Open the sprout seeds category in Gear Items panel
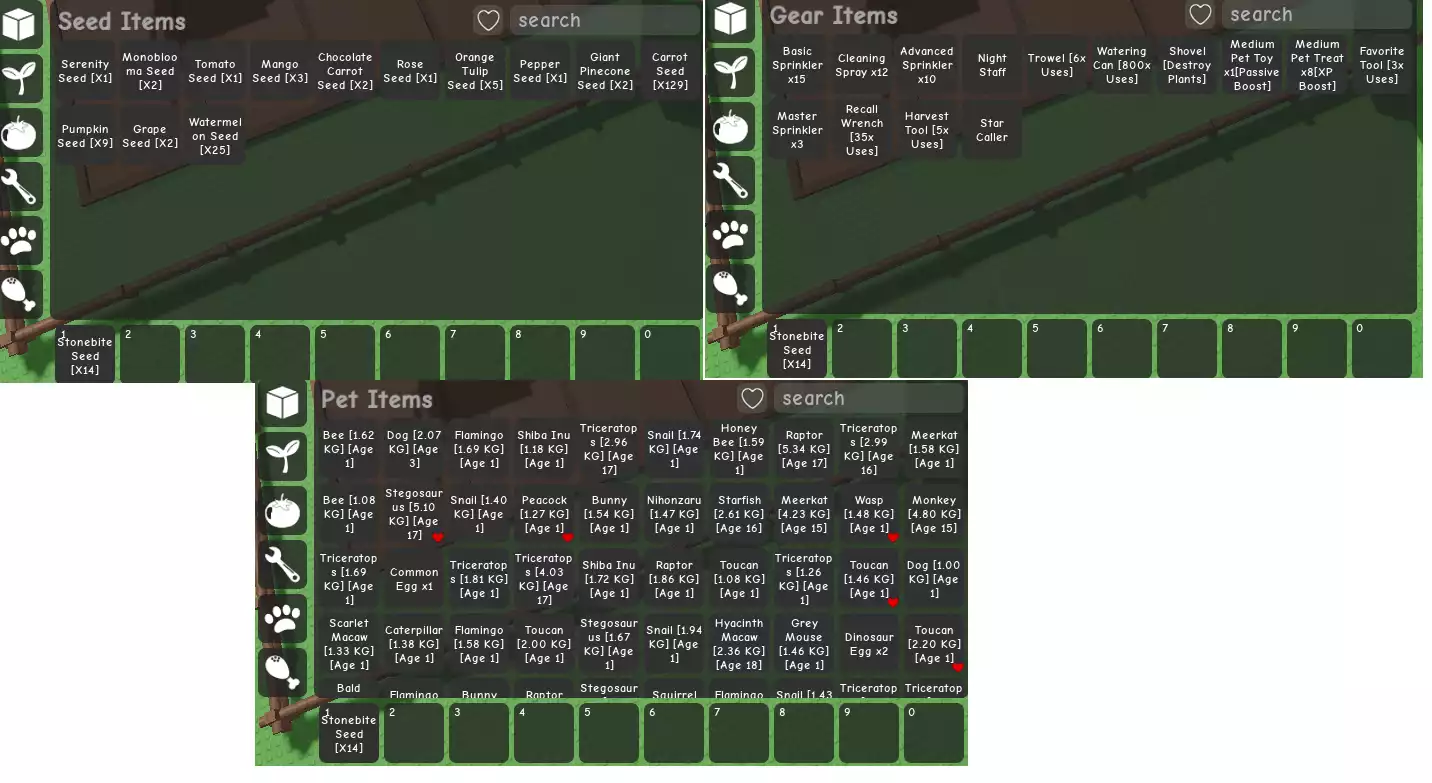 click(732, 72)
